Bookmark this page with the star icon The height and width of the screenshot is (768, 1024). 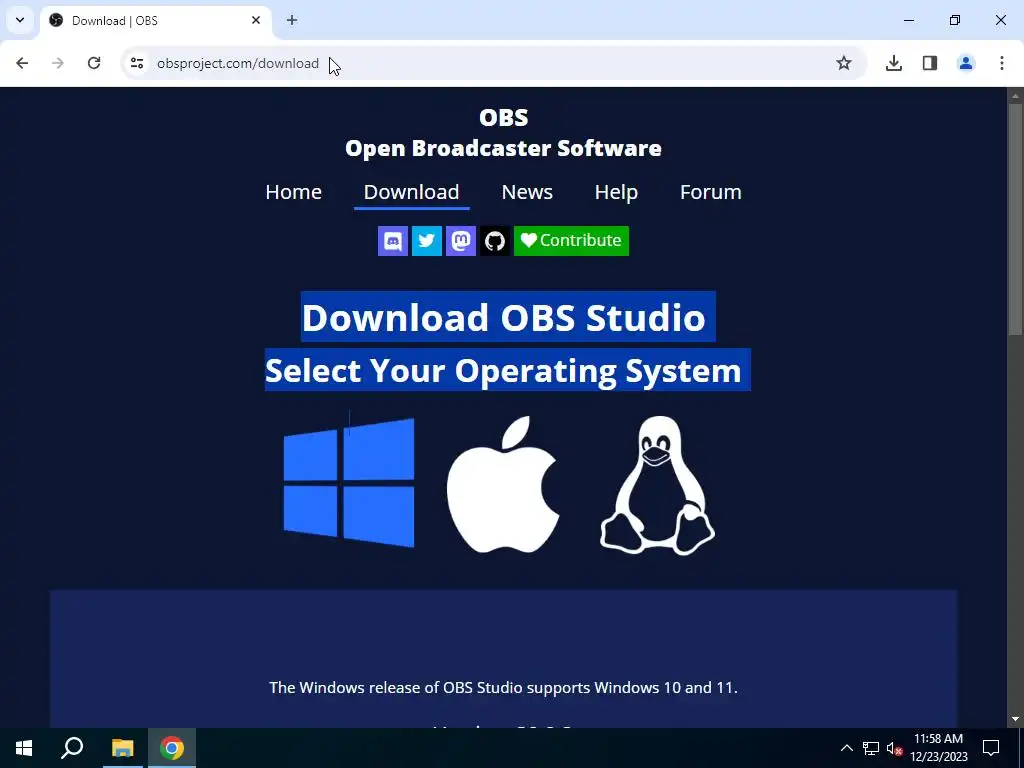(x=844, y=63)
